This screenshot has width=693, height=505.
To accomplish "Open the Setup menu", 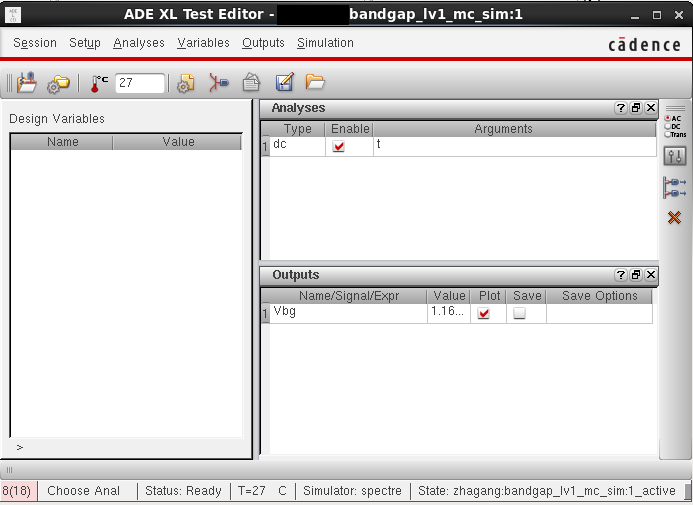I will click(x=85, y=43).
